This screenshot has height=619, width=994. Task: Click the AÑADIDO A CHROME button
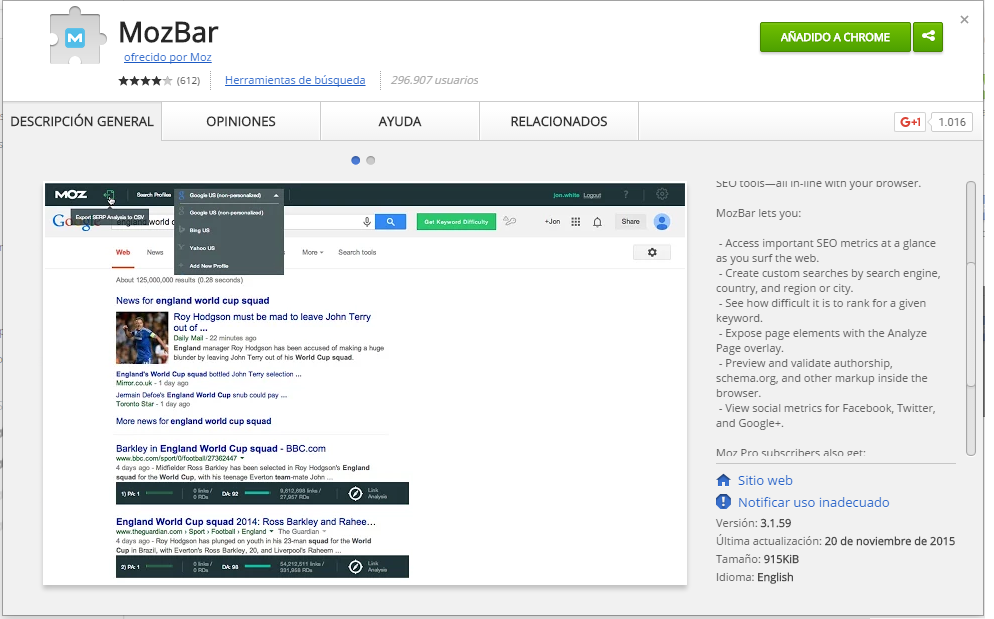pos(835,37)
